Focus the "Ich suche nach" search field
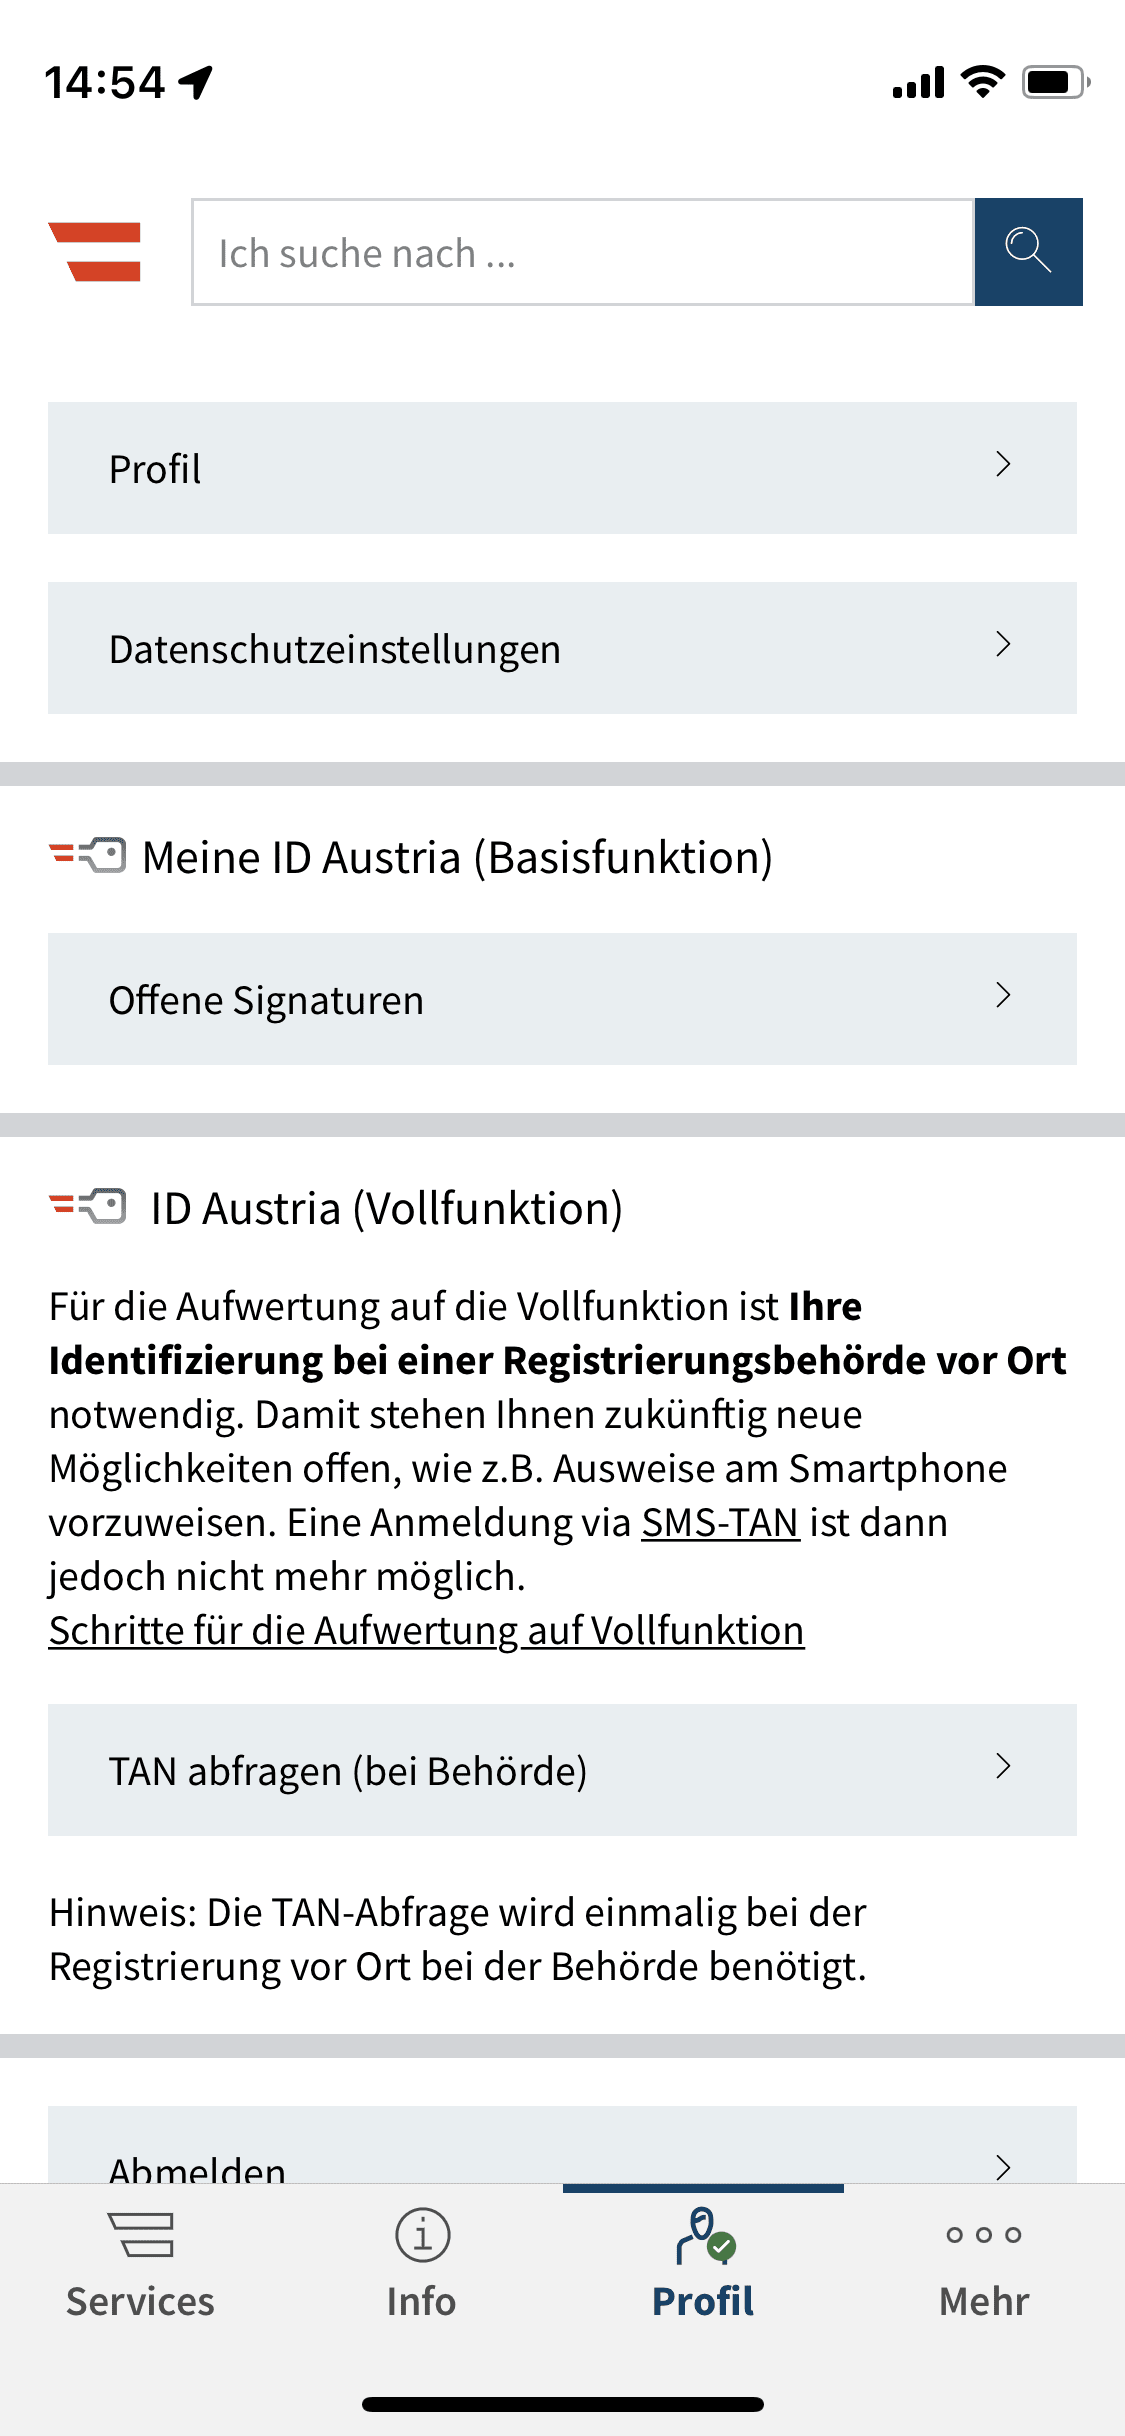Screen dimensions: 1125x2436 click(x=582, y=252)
